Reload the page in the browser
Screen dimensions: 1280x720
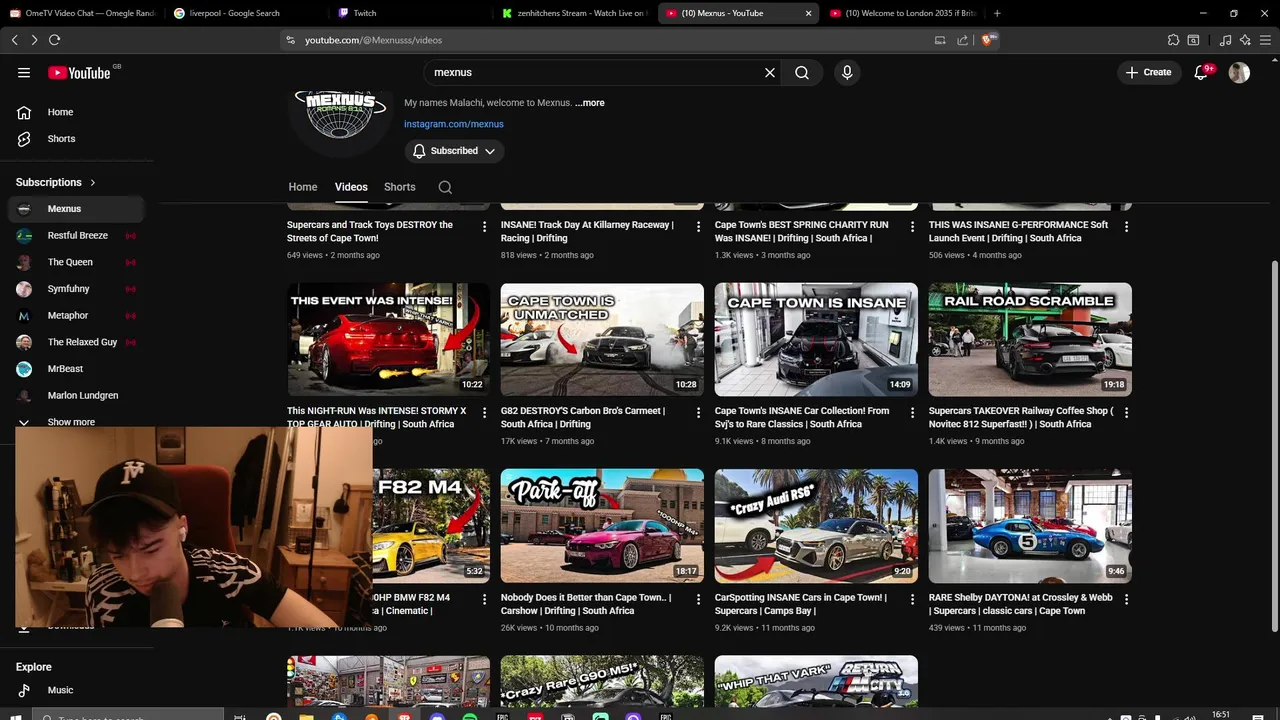tap(54, 40)
